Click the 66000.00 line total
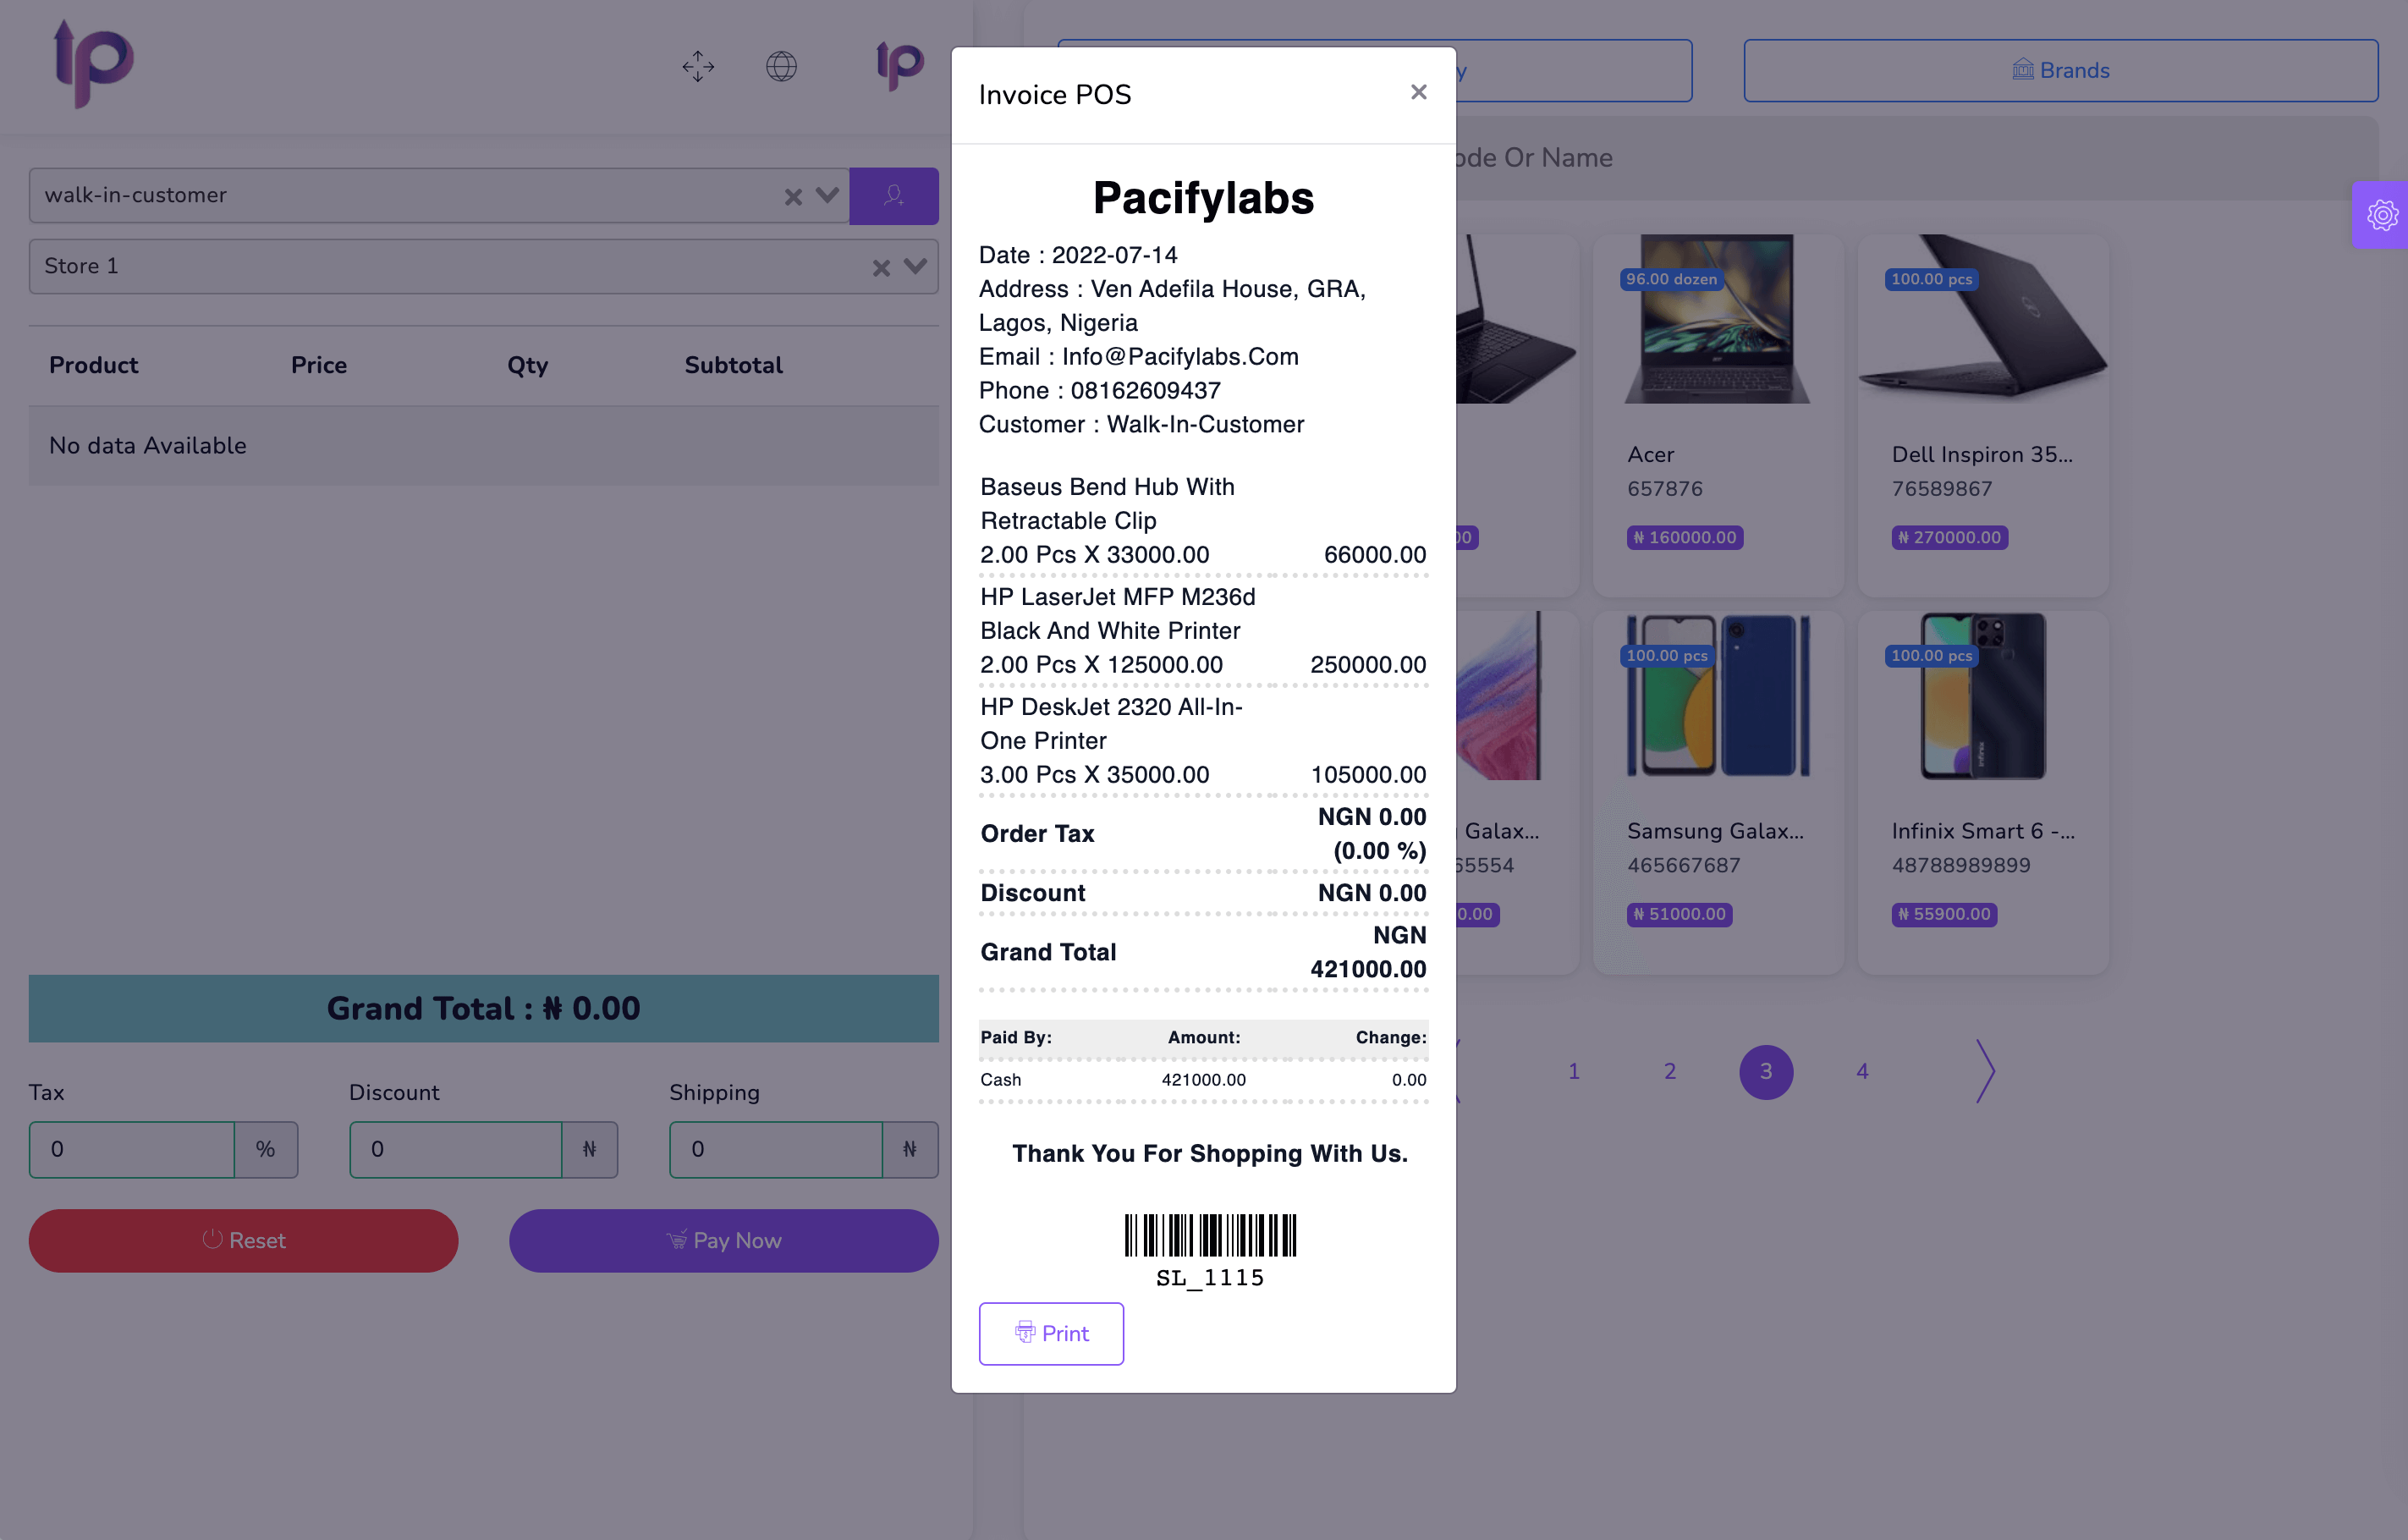 [1375, 554]
